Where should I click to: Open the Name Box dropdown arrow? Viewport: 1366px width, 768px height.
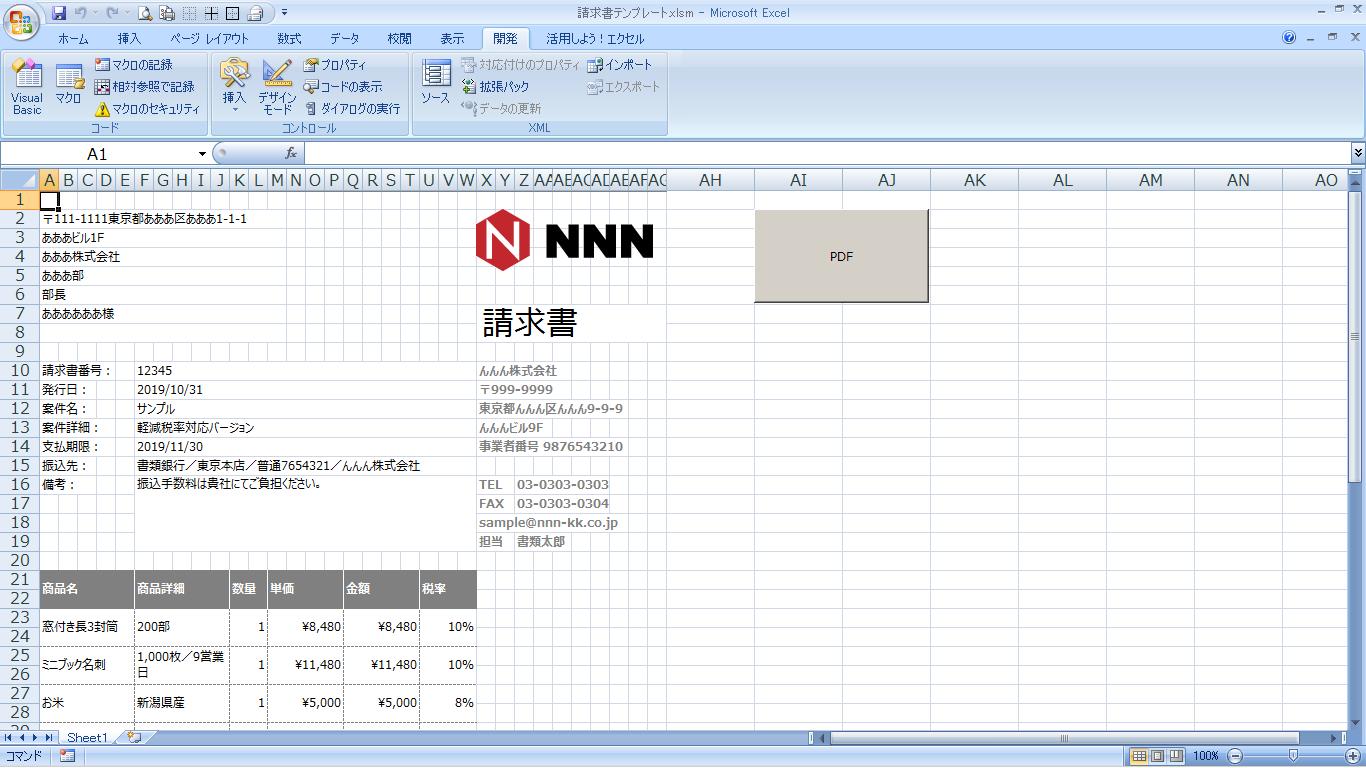coord(202,154)
